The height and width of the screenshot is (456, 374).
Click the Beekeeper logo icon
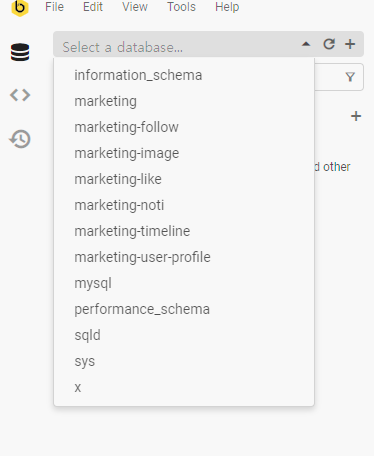[x=20, y=8]
